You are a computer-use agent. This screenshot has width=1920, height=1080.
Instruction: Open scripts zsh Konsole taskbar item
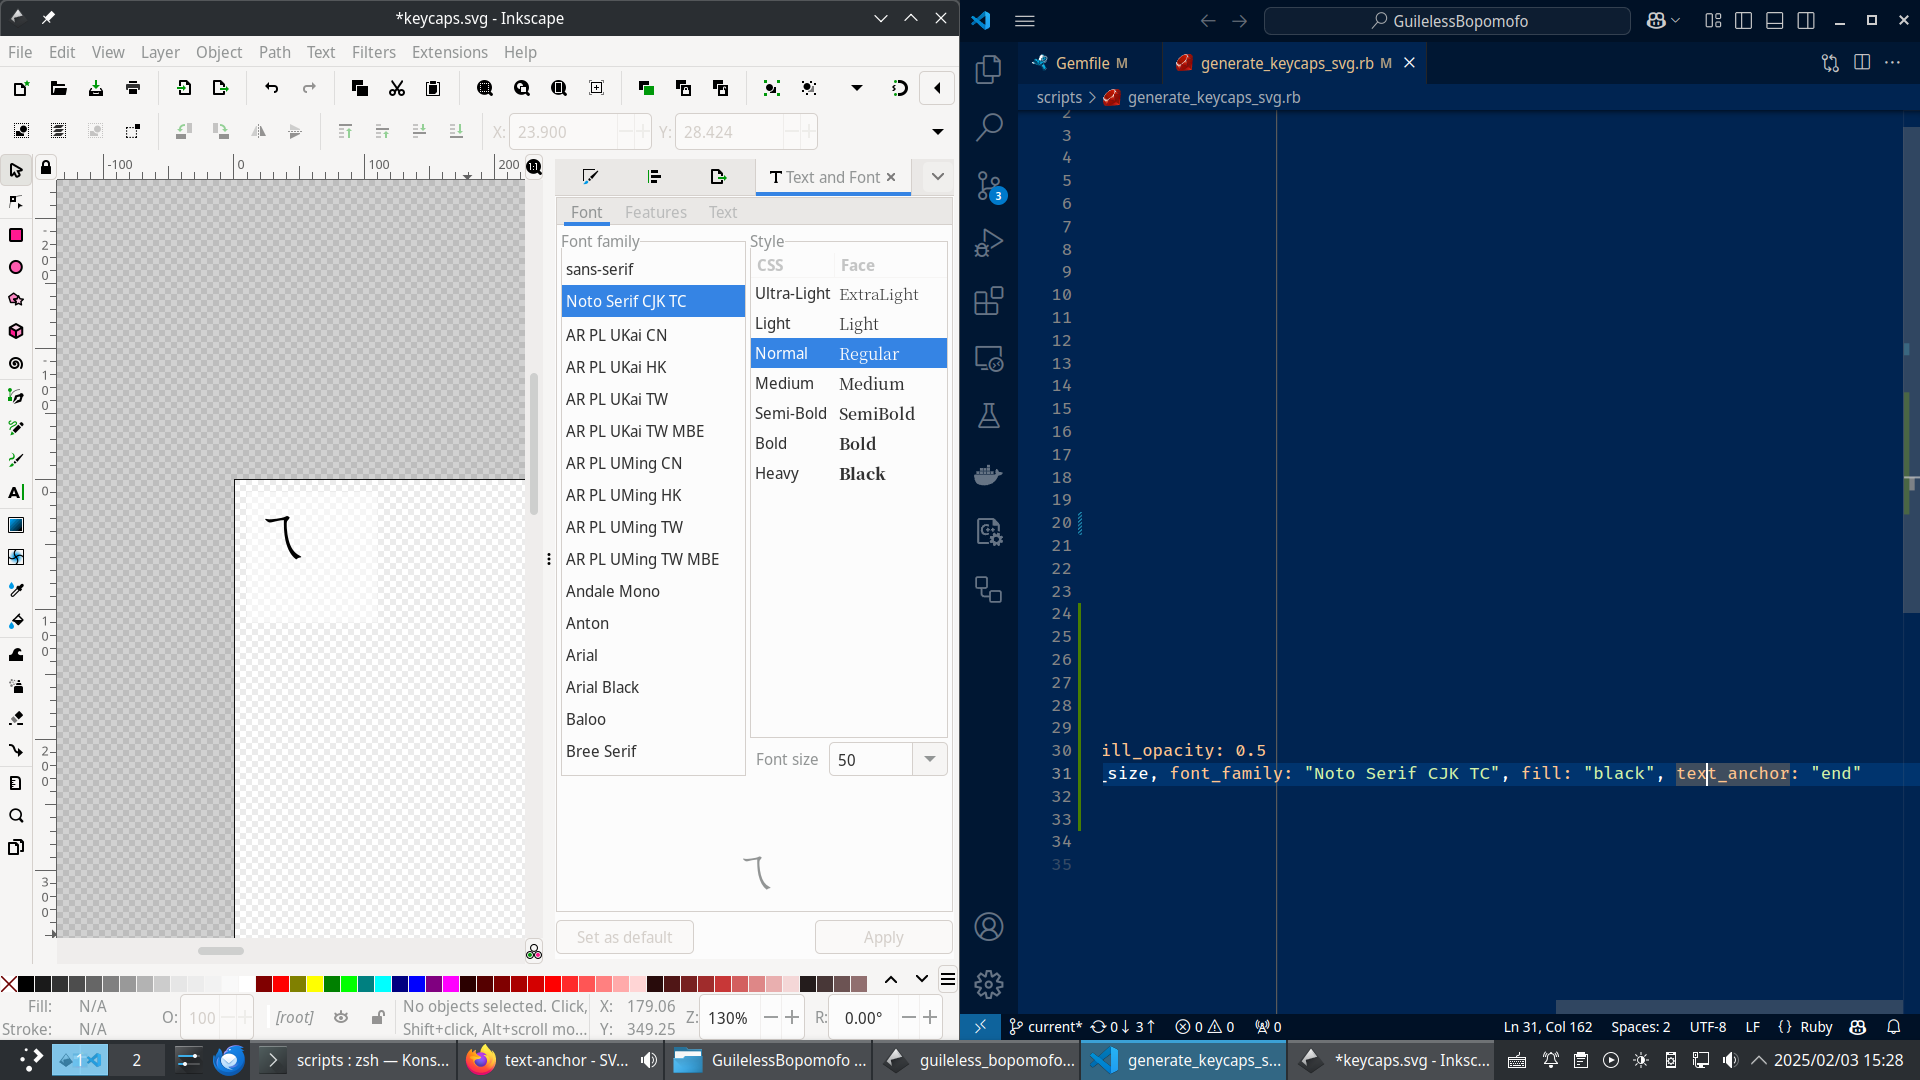click(355, 1060)
